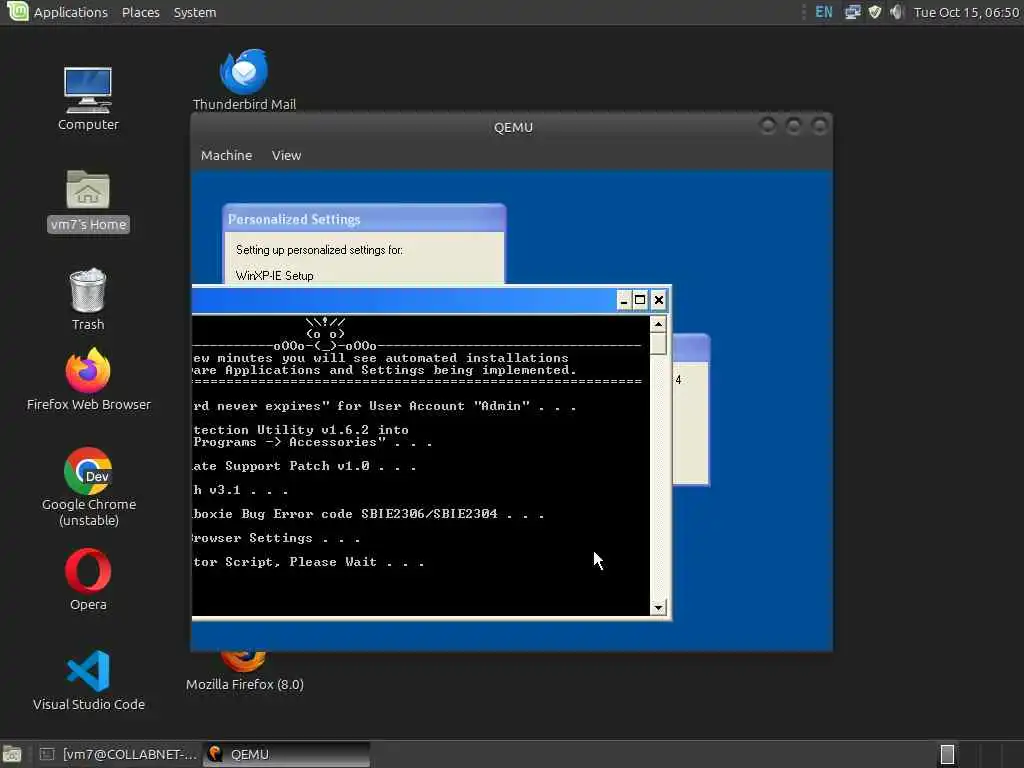Image resolution: width=1024 pixels, height=768 pixels.
Task: Open the Places menu
Action: (140, 12)
